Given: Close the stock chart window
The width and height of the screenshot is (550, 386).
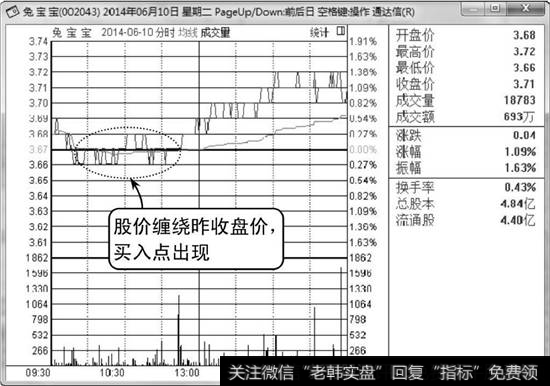Looking at the screenshot, I should 525,9.
